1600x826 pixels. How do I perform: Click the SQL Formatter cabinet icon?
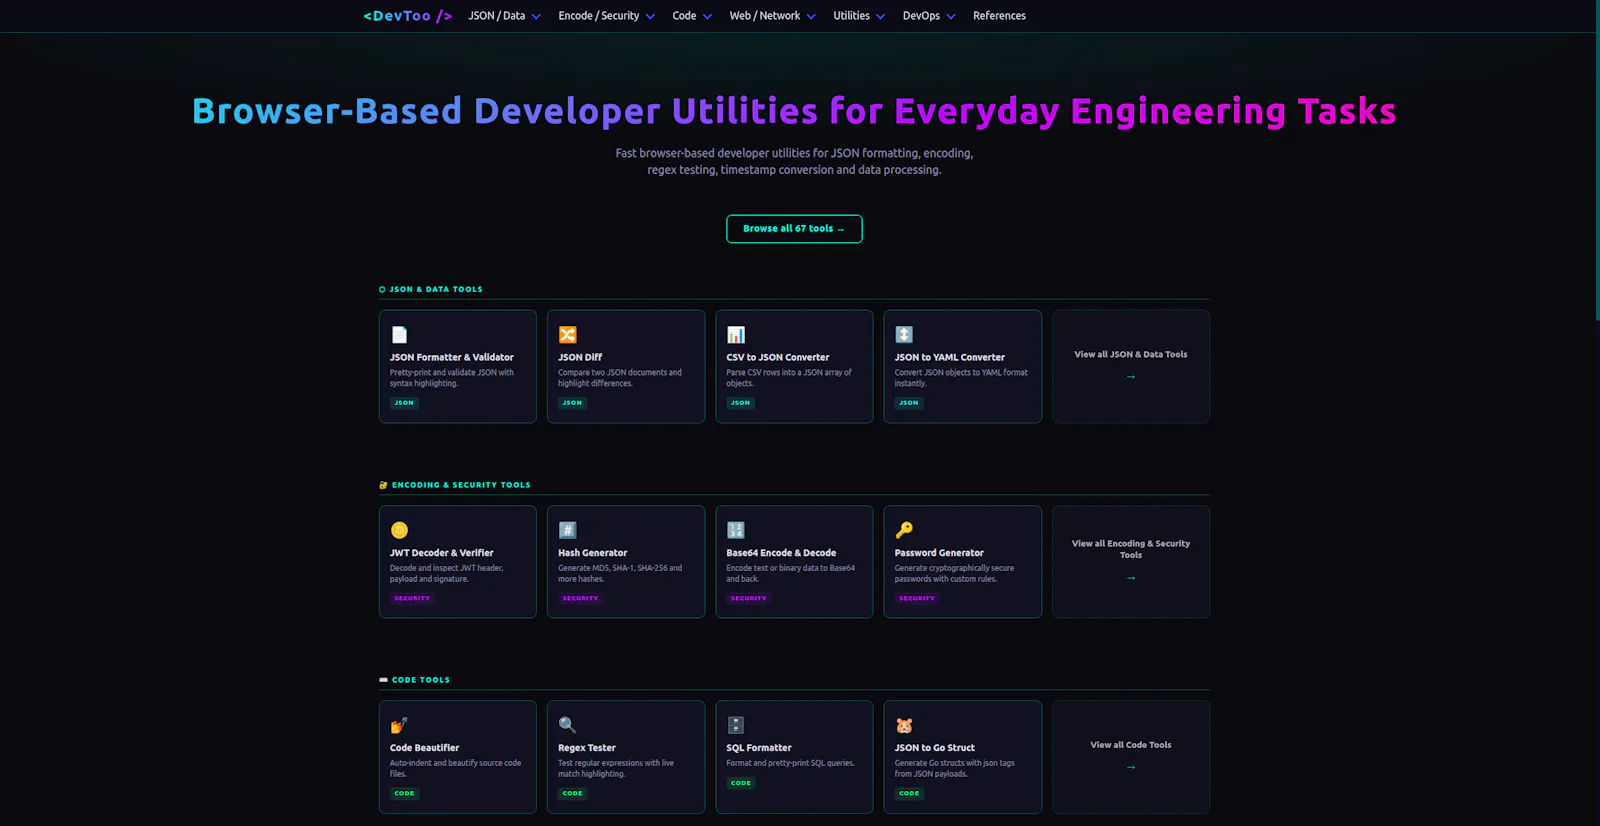pos(736,725)
